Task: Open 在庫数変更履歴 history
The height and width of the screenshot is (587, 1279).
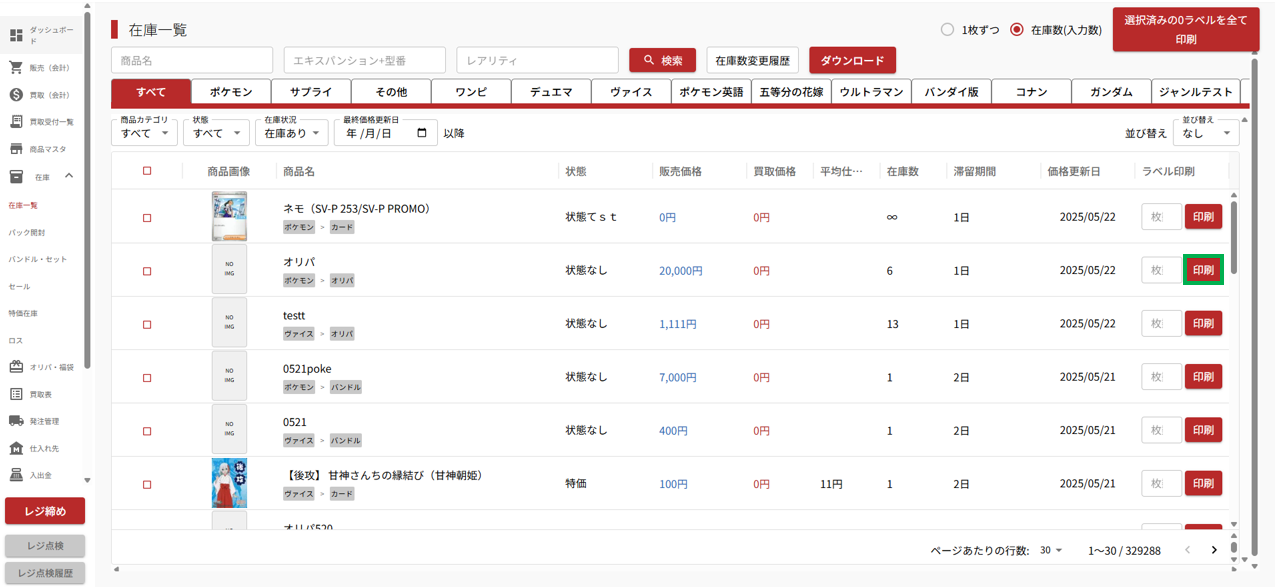Action: coord(753,60)
